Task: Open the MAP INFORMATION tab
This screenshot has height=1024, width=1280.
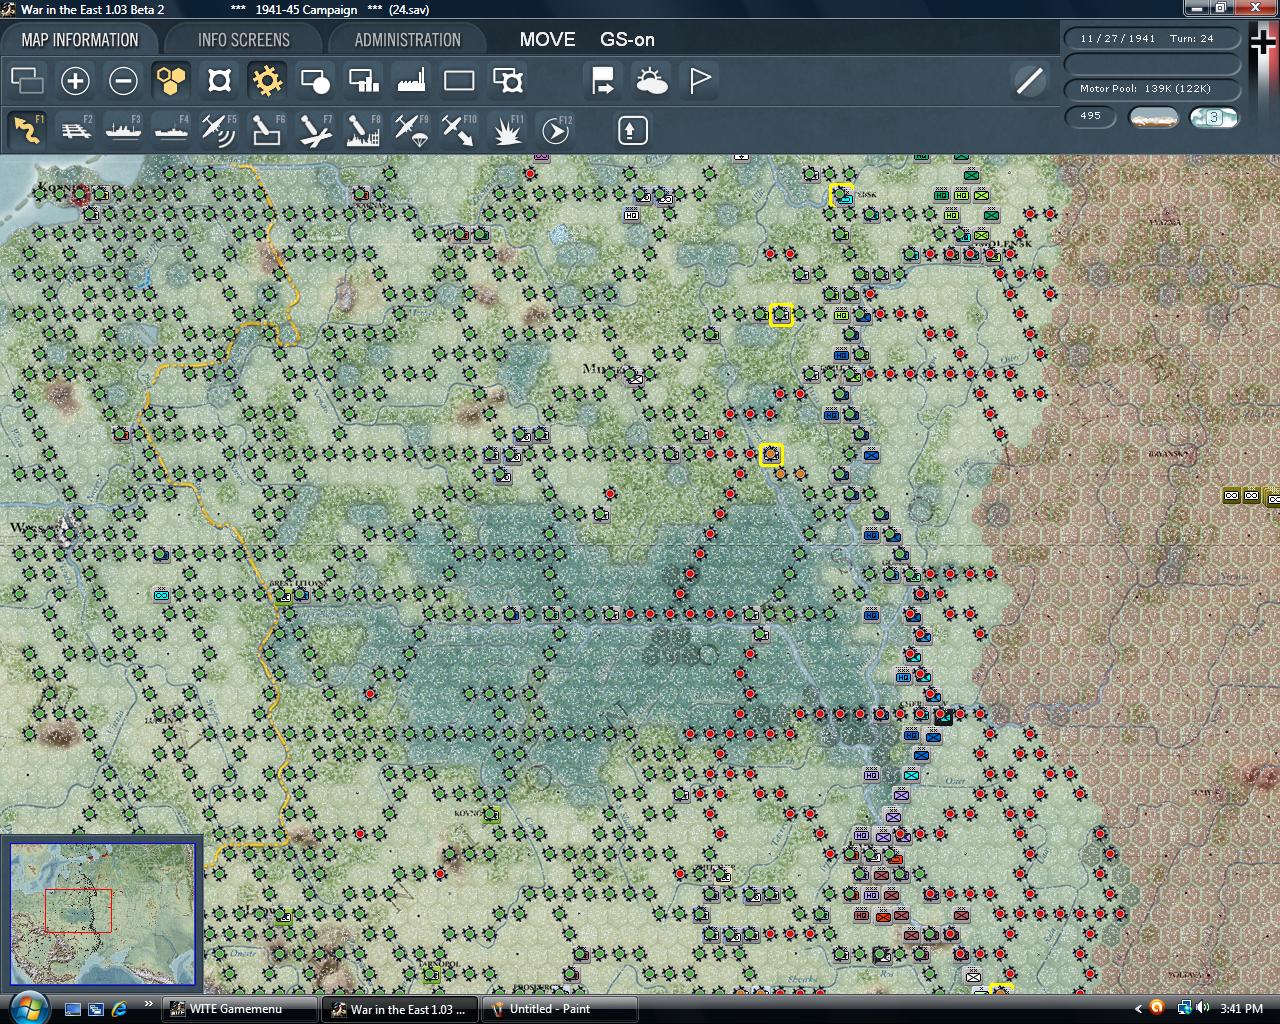Action: (x=80, y=40)
